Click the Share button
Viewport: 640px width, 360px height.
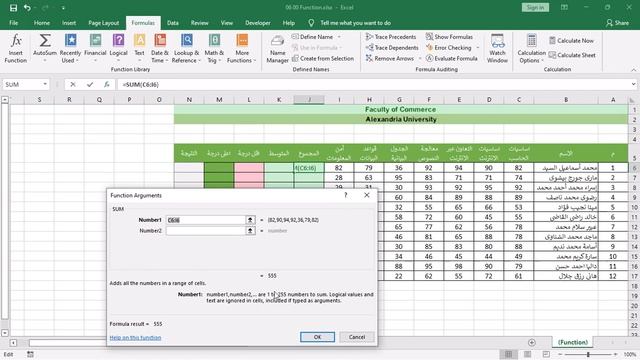[617, 23]
